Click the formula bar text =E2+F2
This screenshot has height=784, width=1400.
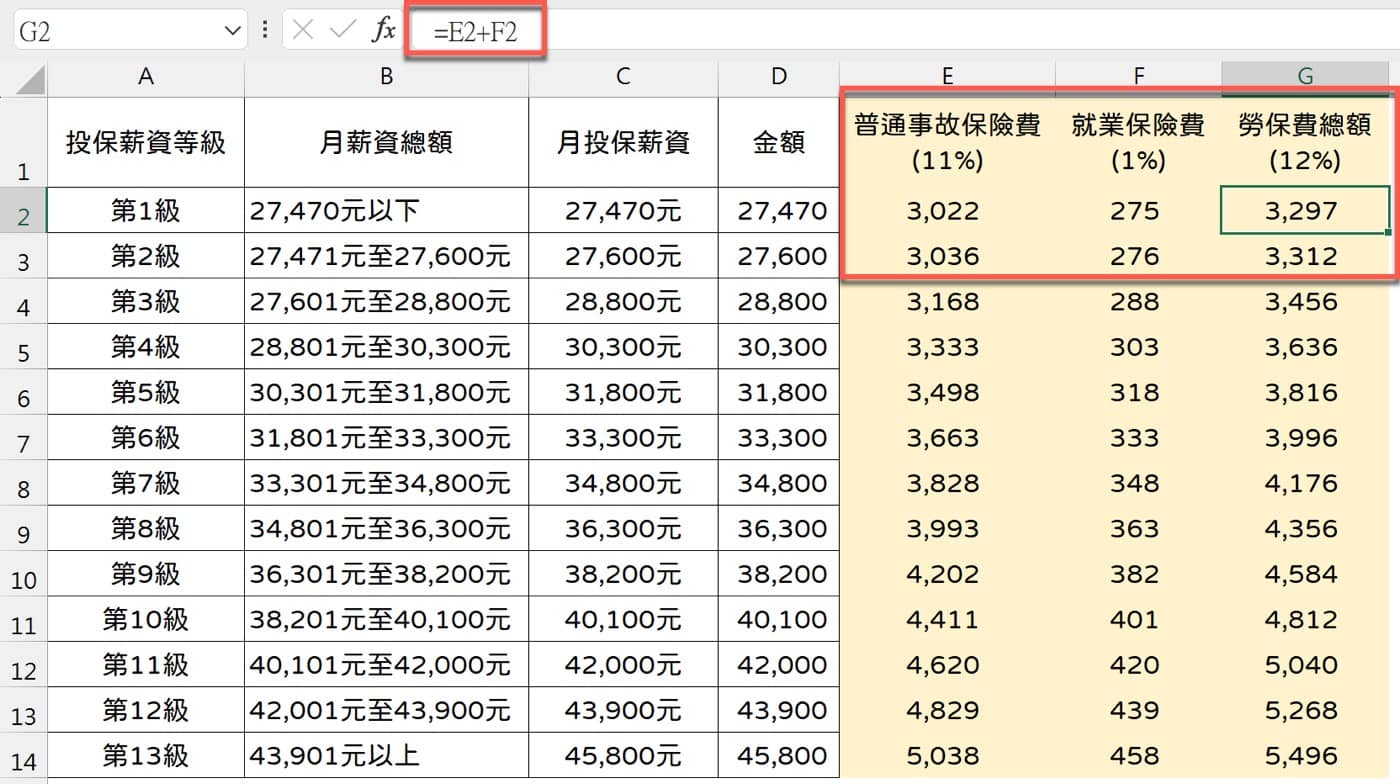point(475,32)
